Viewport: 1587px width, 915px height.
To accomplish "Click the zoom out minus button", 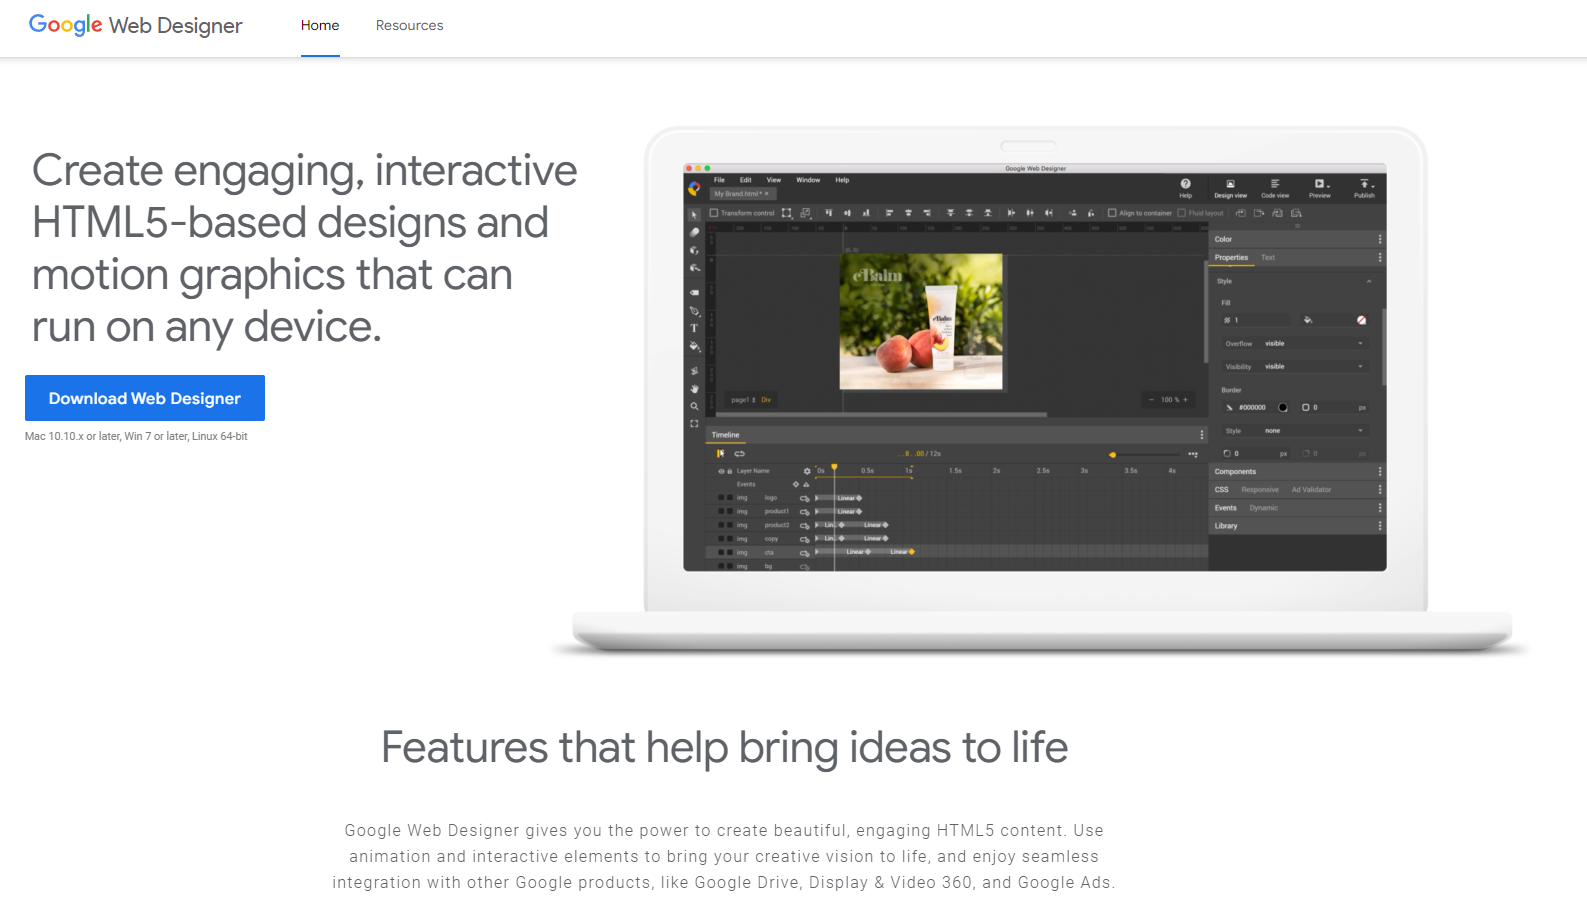I will 1151,400.
